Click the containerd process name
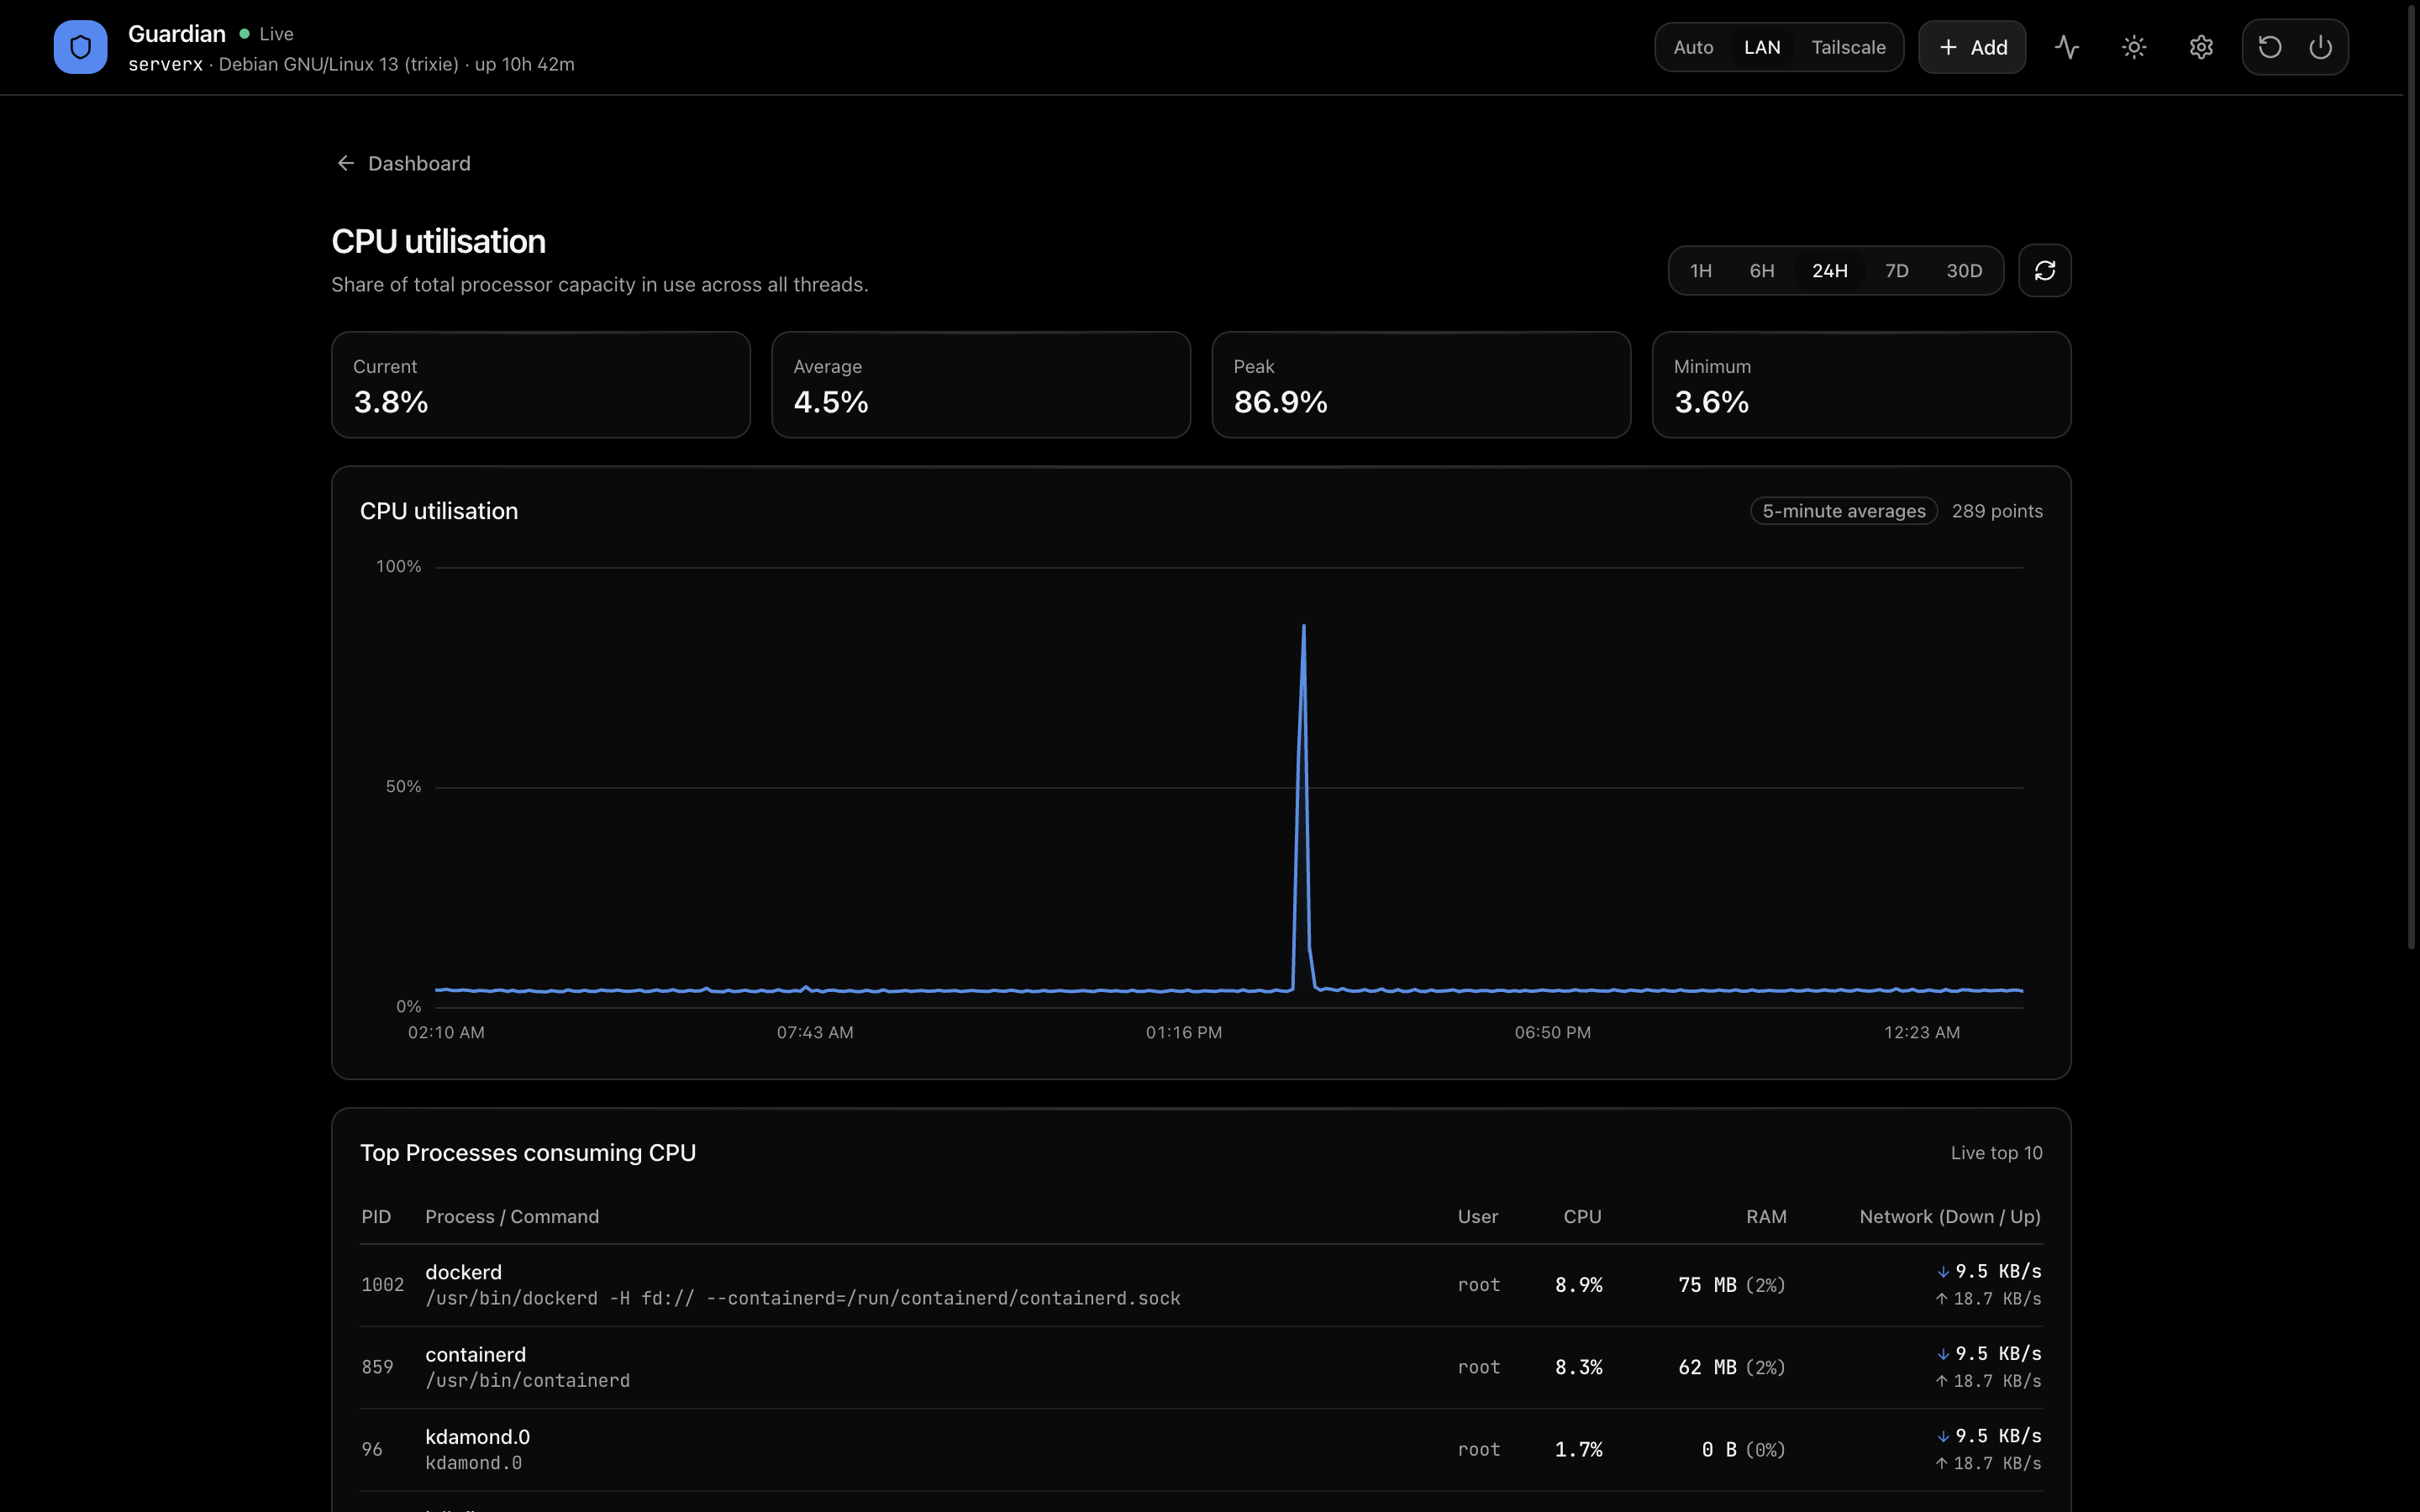Viewport: 2420px width, 1512px height. [476, 1354]
